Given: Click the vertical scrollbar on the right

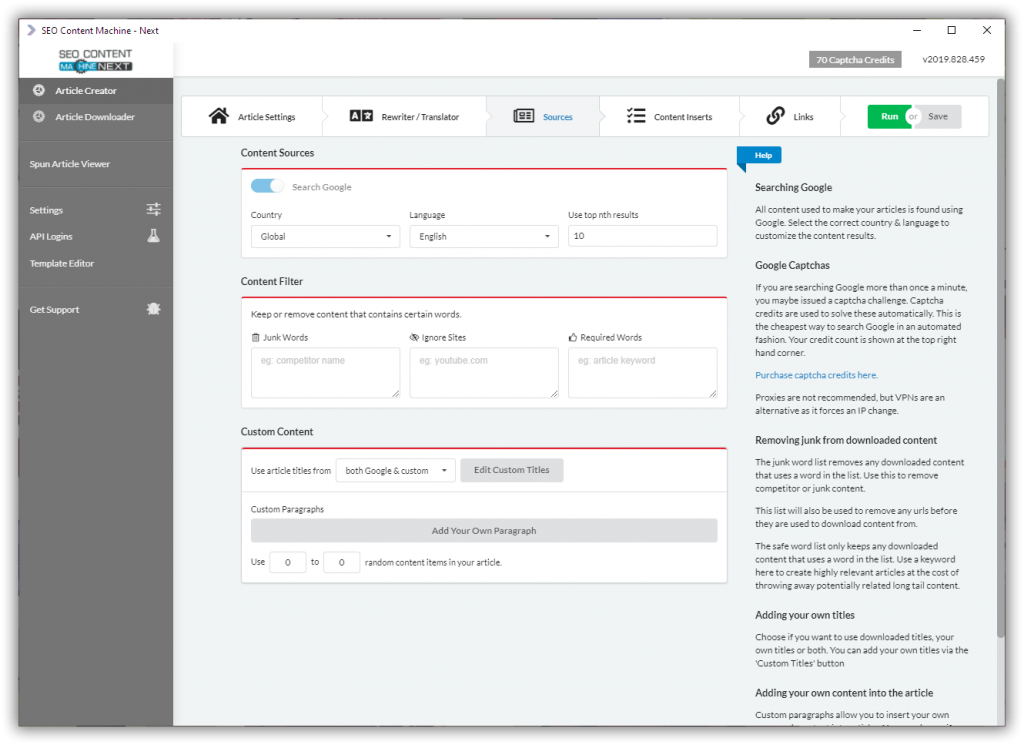Looking at the screenshot, I should click(x=1000, y=357).
